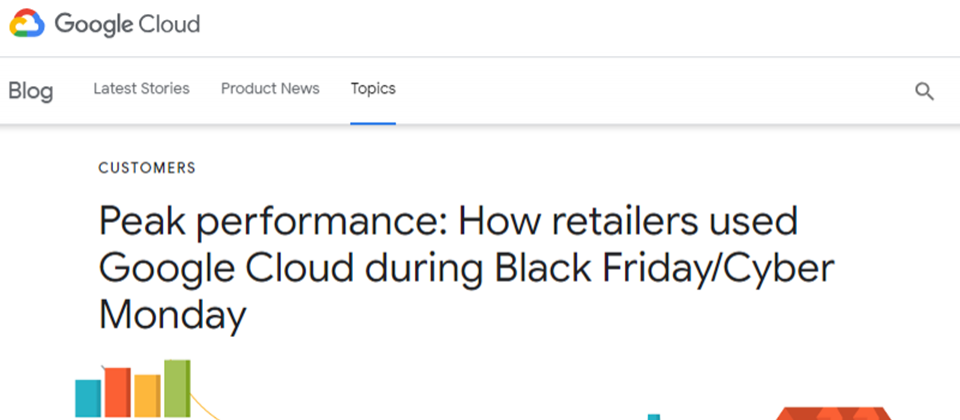Open search with the magnifier icon
The height and width of the screenshot is (420, 960).
point(924,91)
